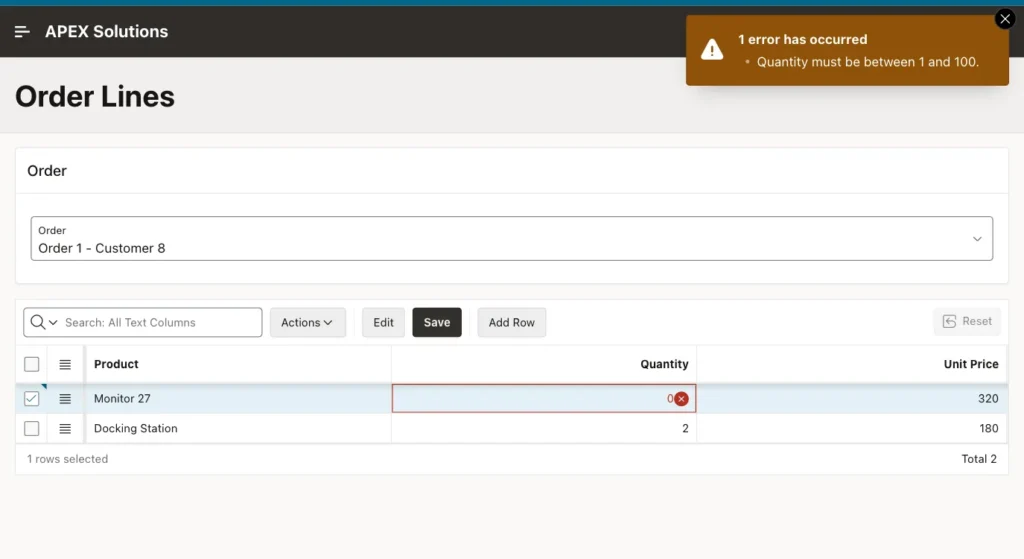Expand the Actions menu

pos(308,323)
